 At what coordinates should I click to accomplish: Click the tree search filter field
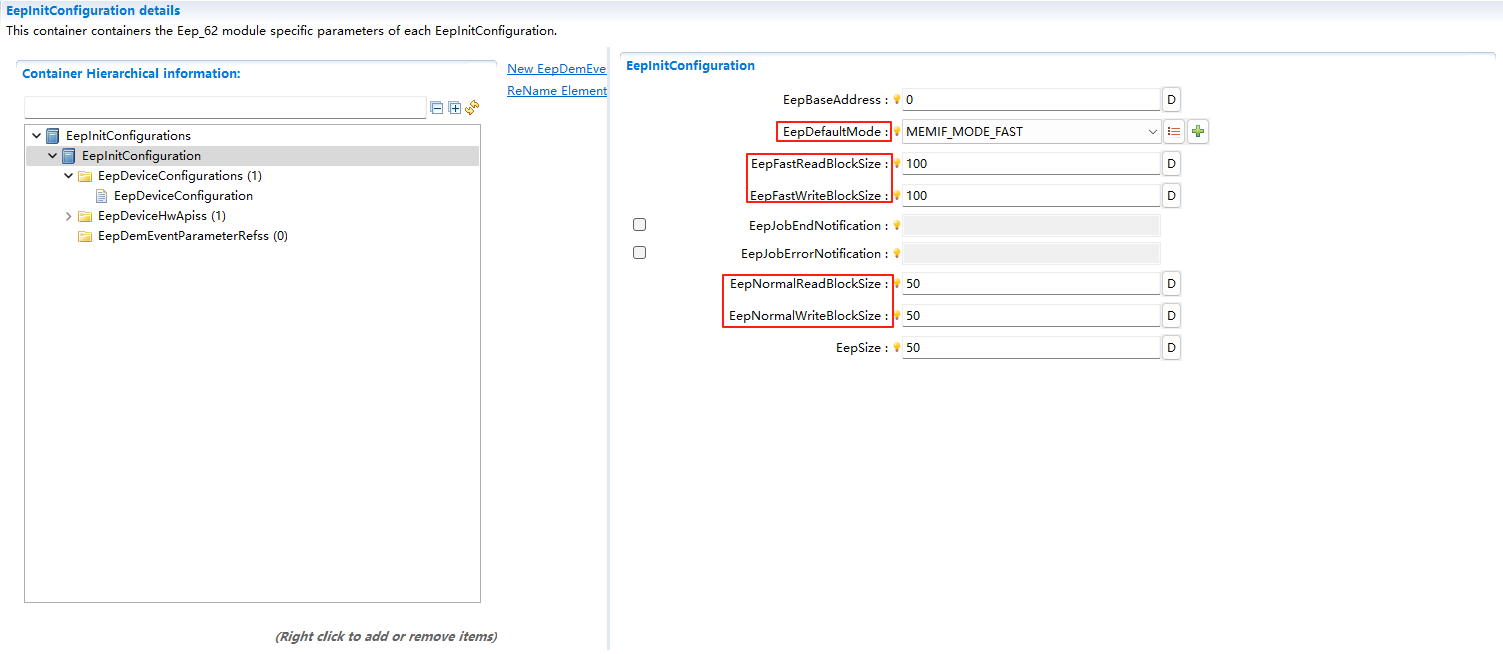225,108
